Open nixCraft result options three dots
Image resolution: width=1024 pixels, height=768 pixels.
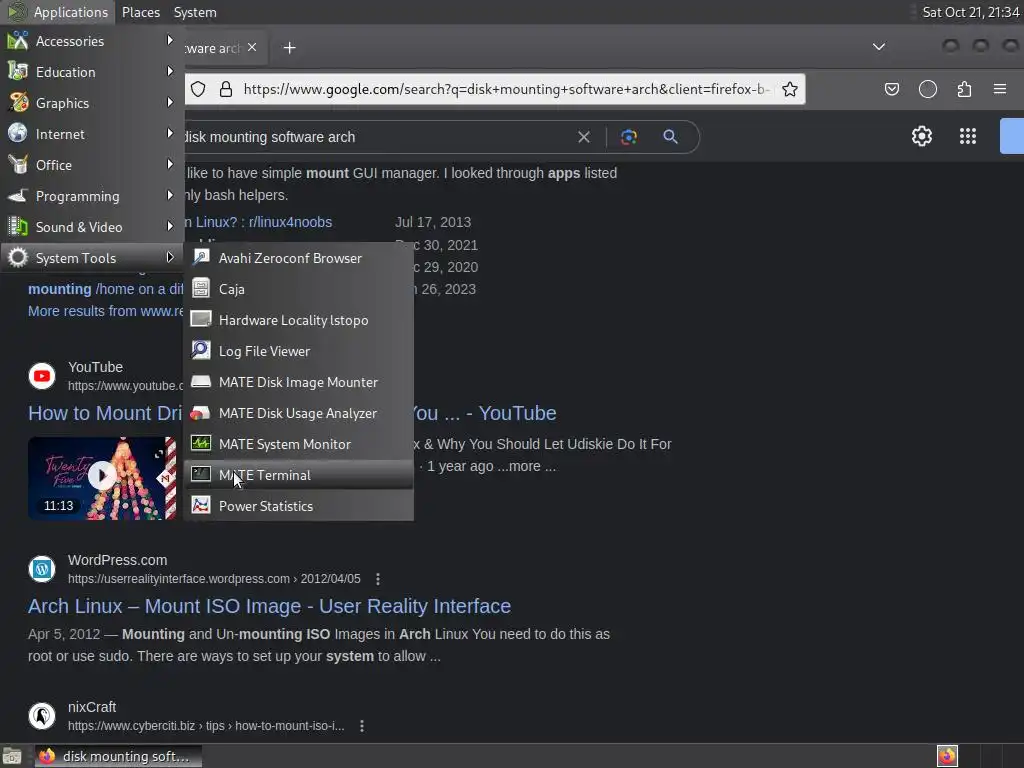(362, 726)
